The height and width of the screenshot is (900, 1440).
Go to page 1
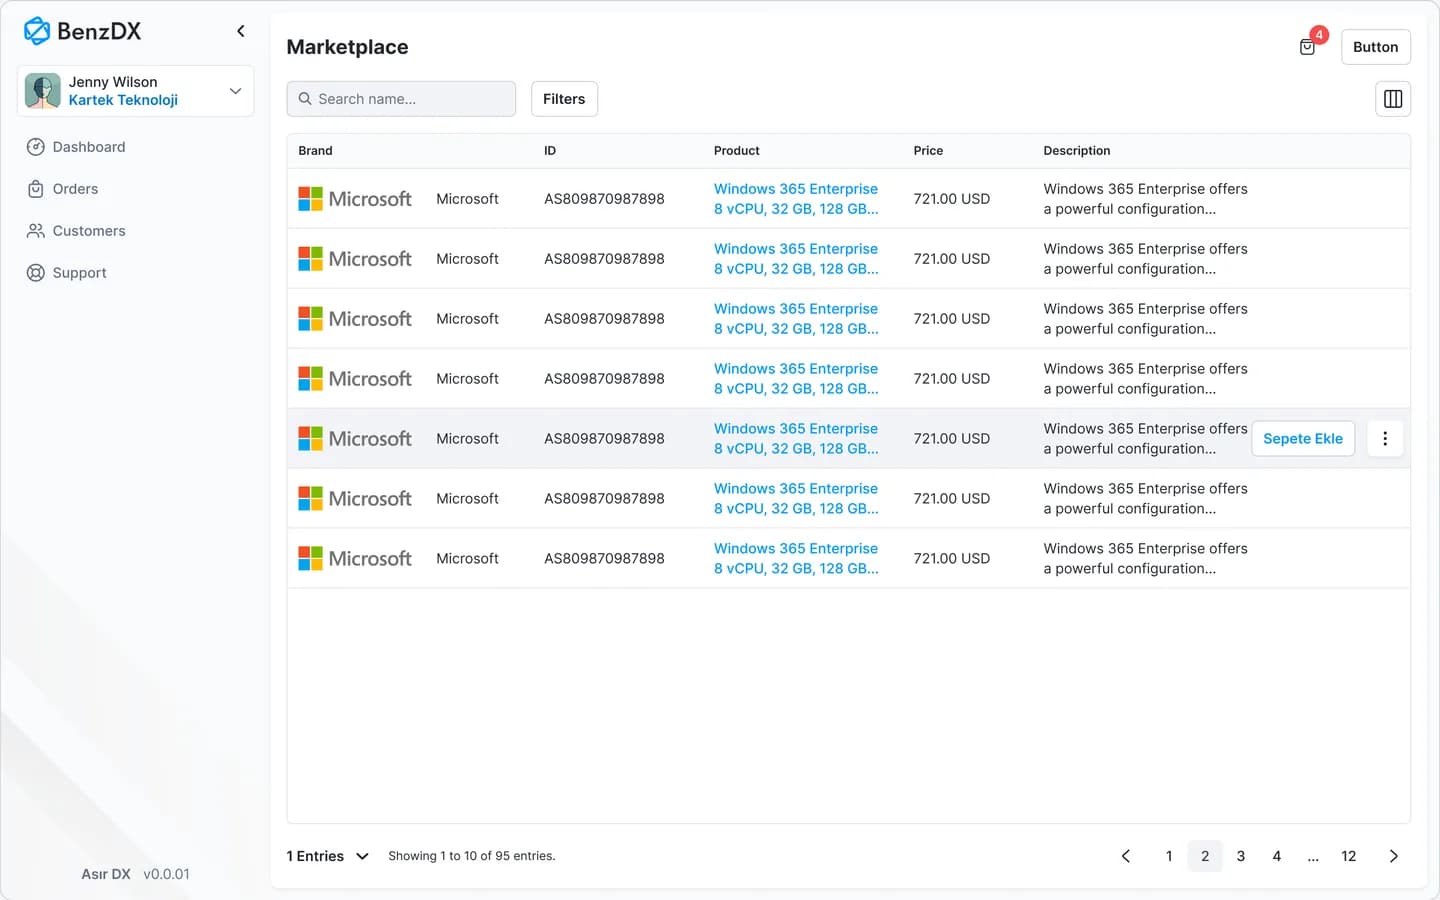1169,856
